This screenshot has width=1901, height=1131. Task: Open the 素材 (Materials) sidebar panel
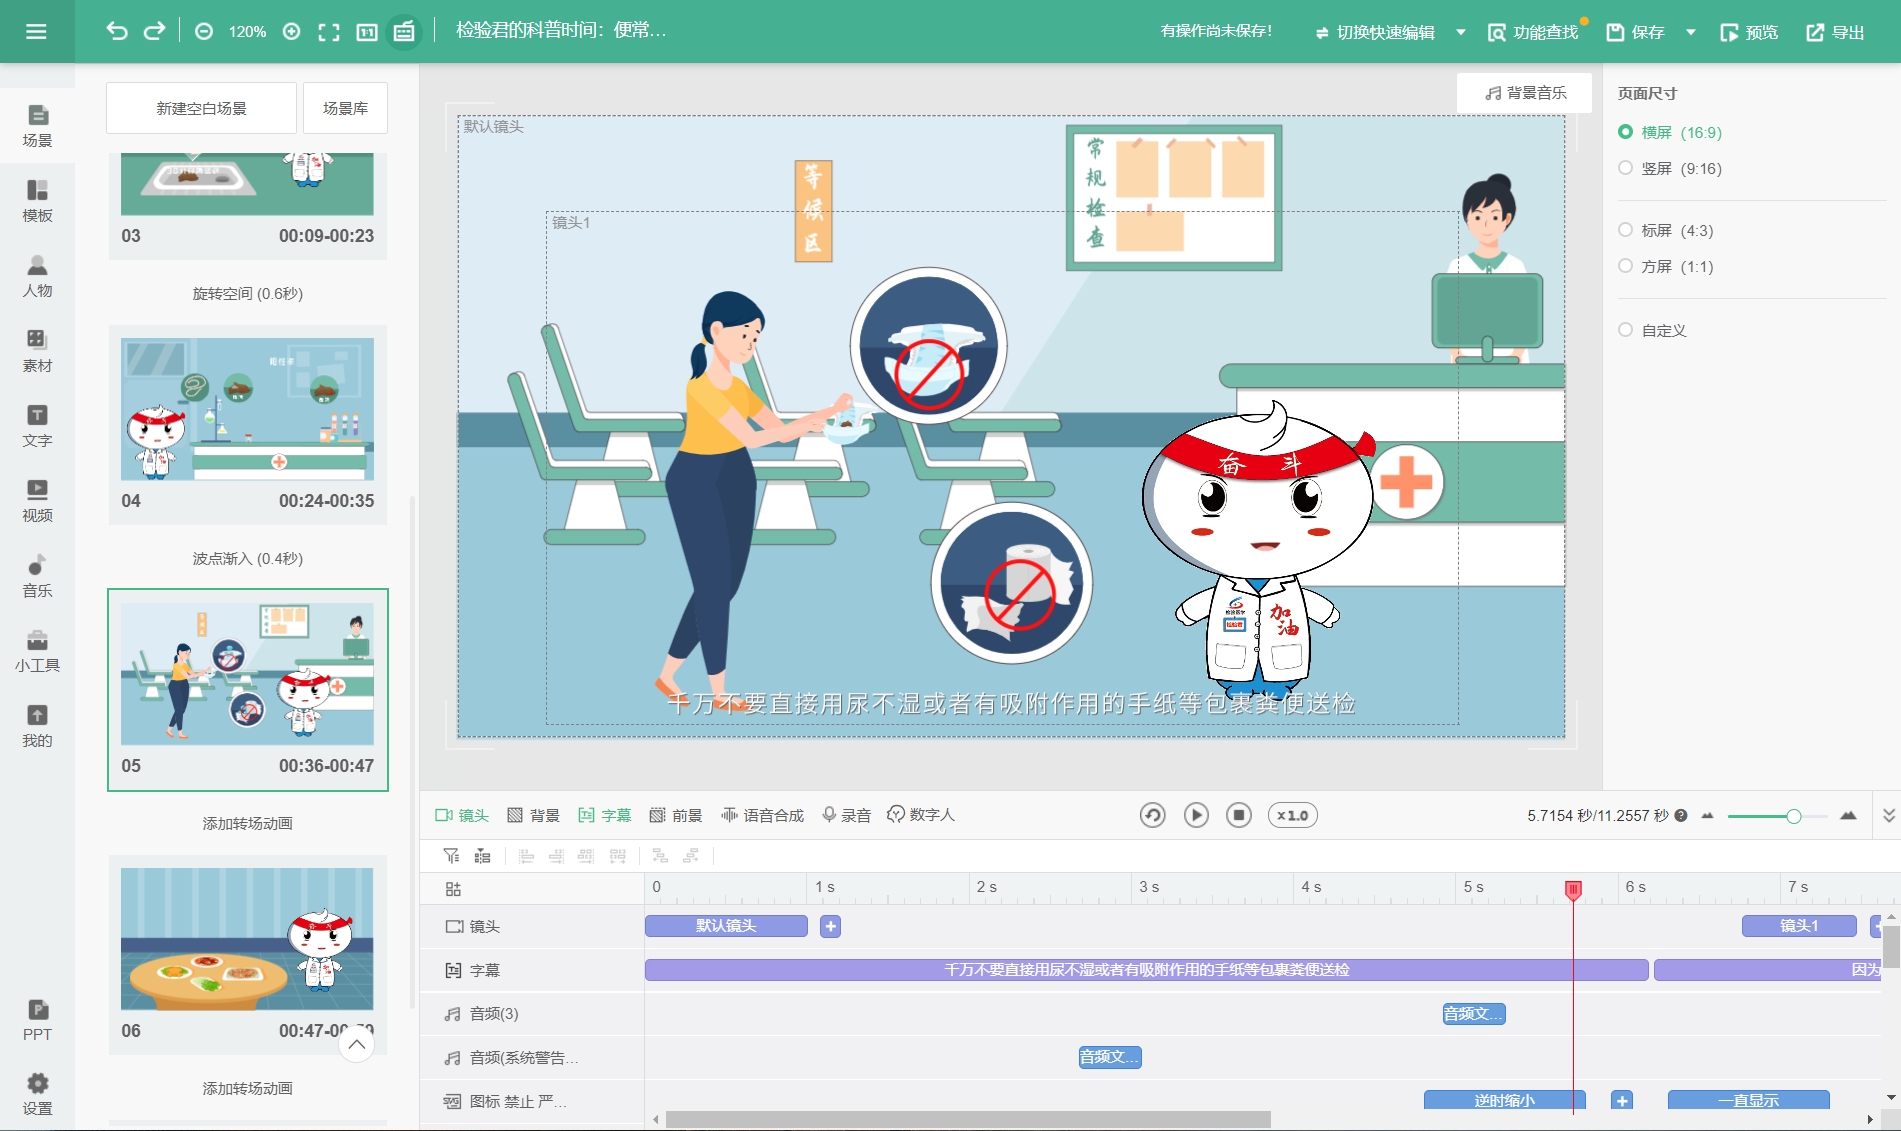coord(37,351)
